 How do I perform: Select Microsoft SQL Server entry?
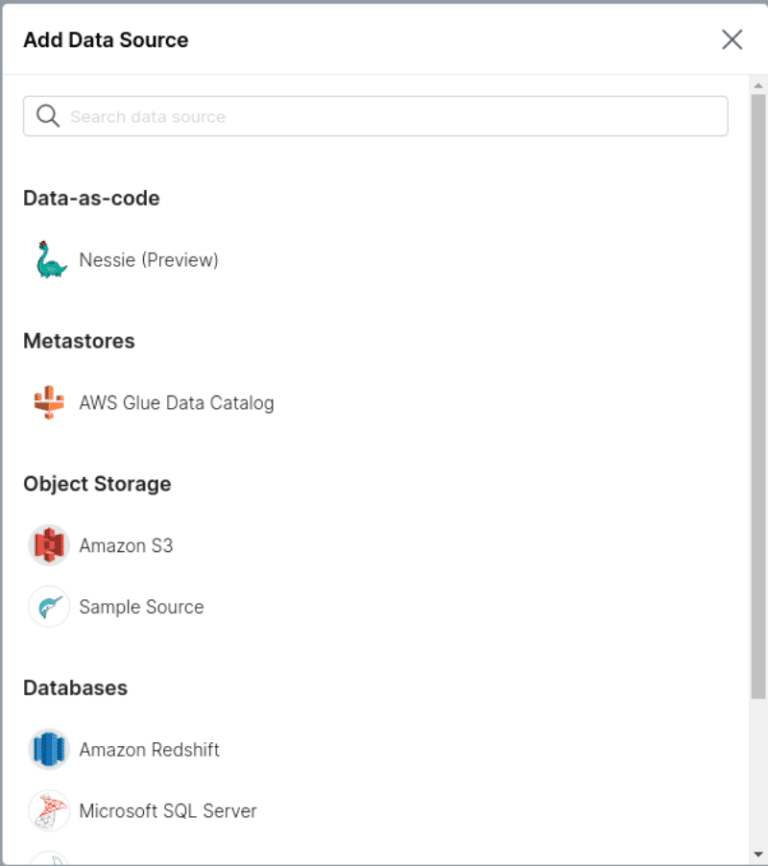167,810
